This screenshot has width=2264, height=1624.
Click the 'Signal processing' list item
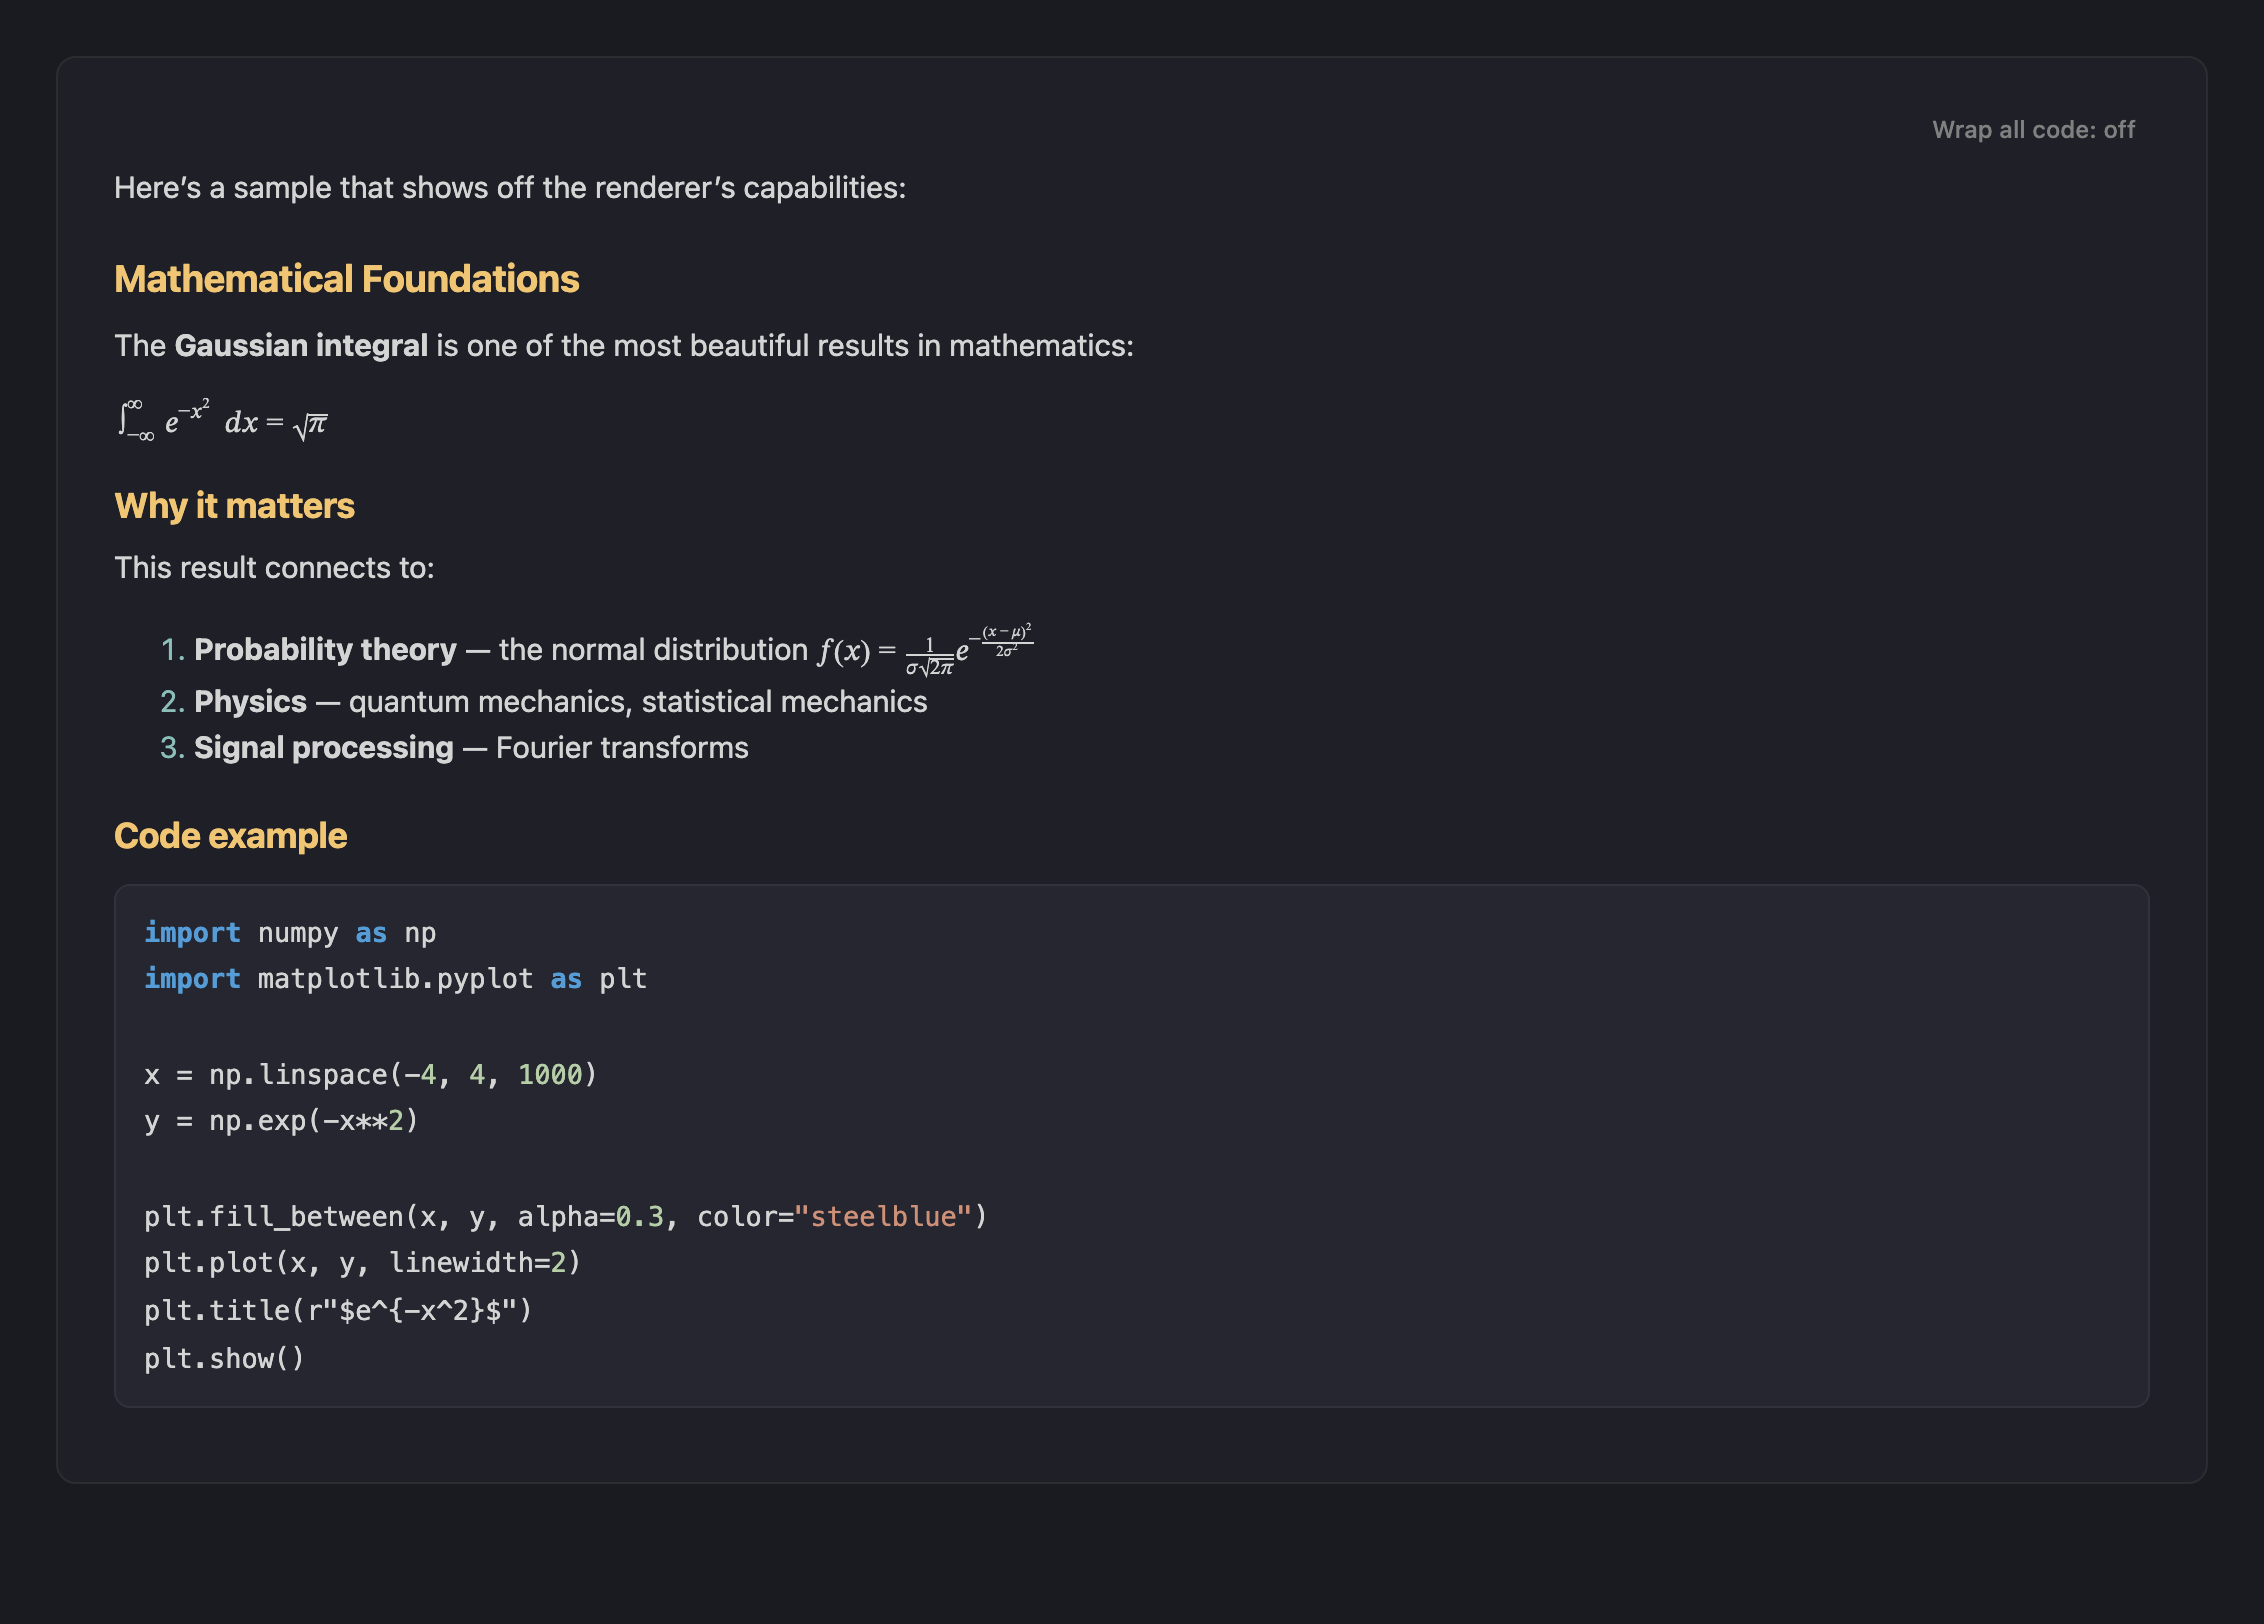pos(454,748)
